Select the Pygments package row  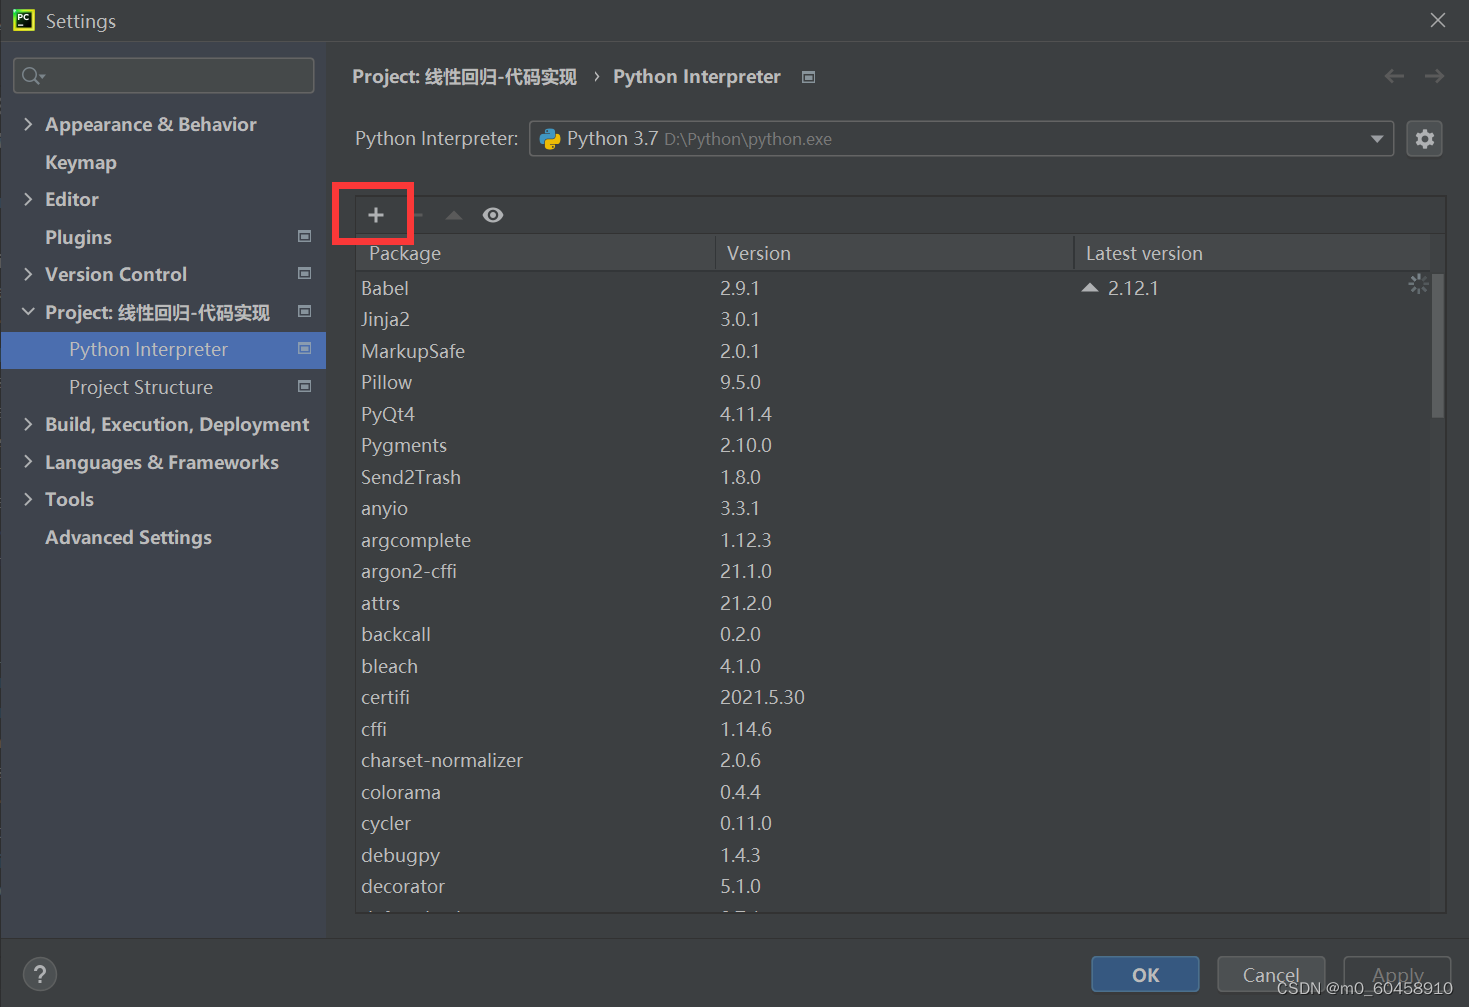click(x=893, y=445)
